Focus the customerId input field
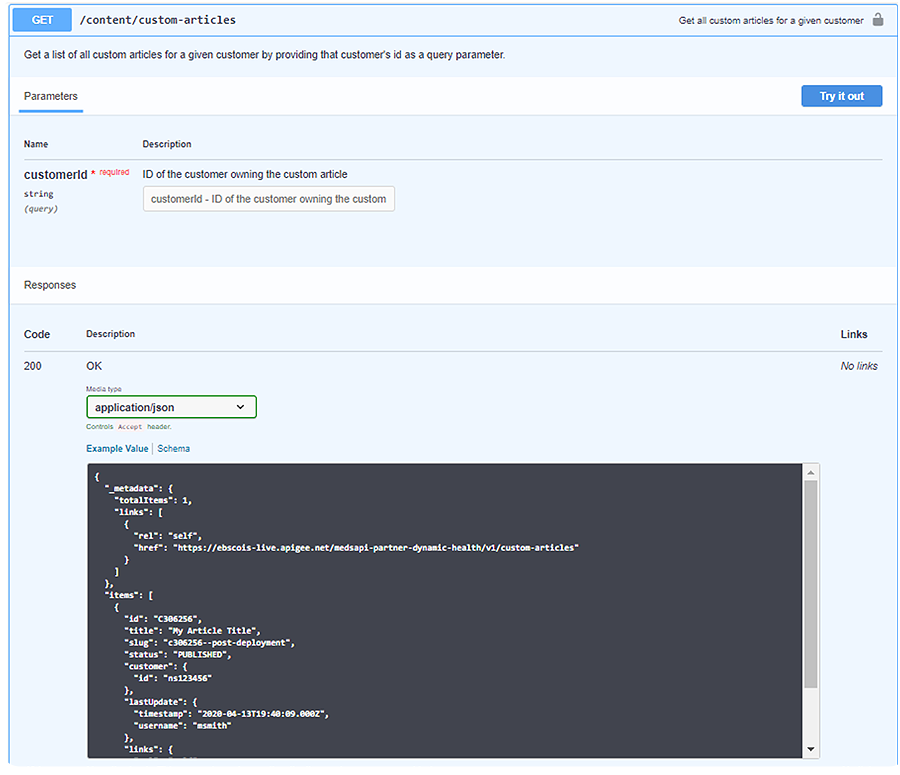900x775 pixels. [269, 199]
